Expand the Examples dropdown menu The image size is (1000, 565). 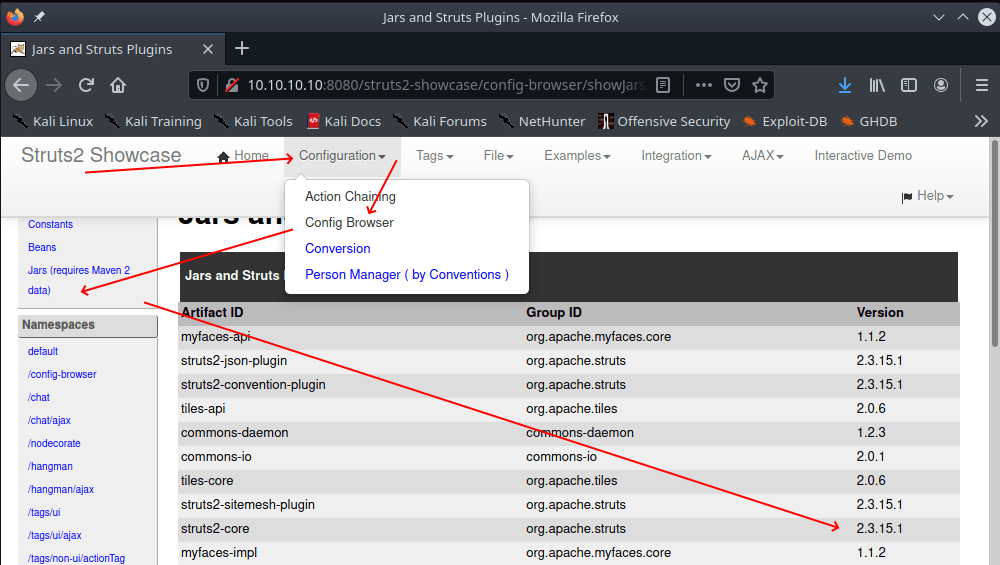[577, 155]
